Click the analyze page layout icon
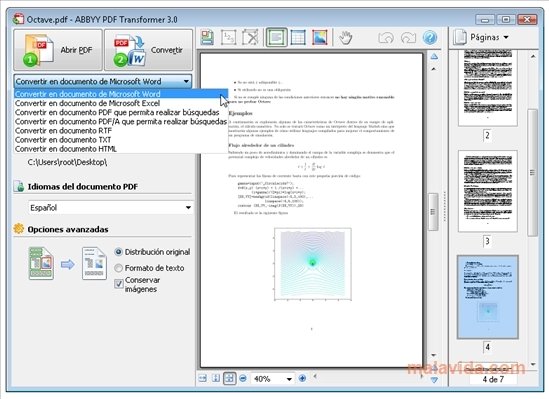This screenshot has width=549, height=399. pos(207,37)
